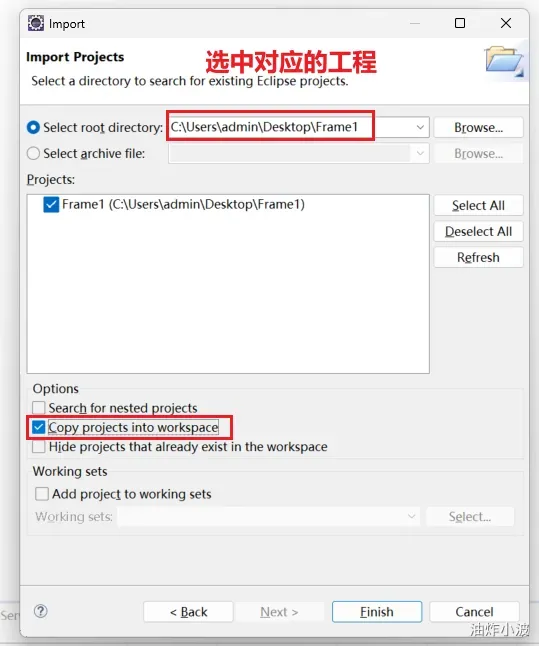Image resolution: width=539 pixels, height=646 pixels.
Task: Select the root directory radio button
Action: coord(33,127)
